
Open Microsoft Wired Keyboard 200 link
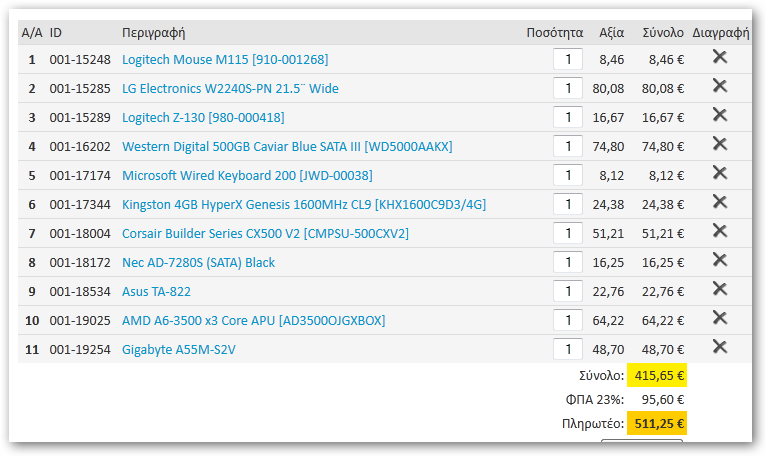[x=247, y=175]
